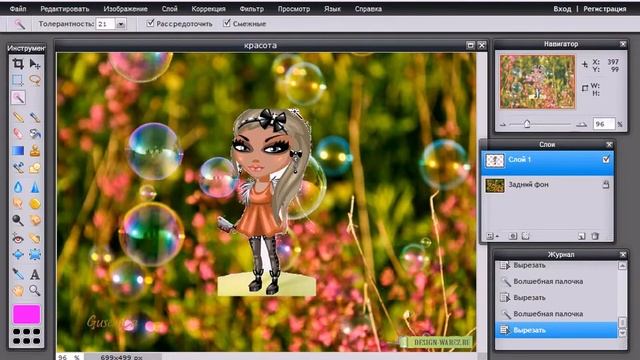Click the lock icon on Задний фон
Viewport: 640px width, 360px height.
[606, 184]
